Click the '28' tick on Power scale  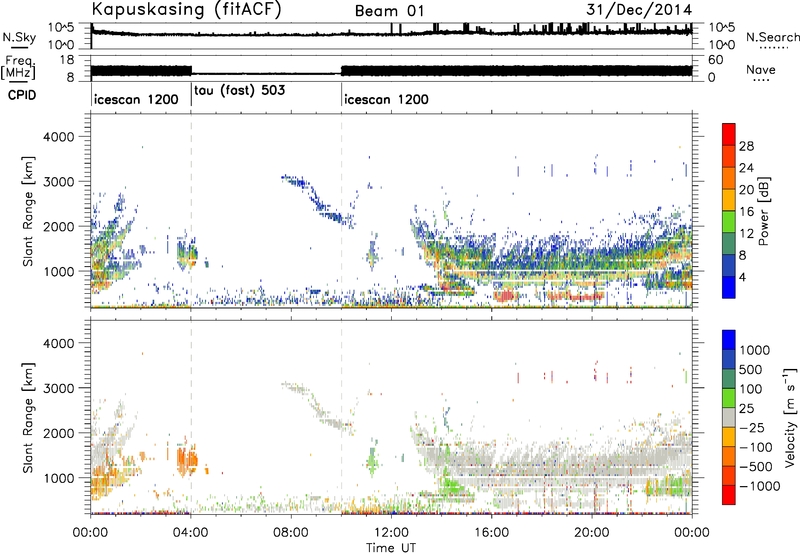pyautogui.click(x=746, y=146)
